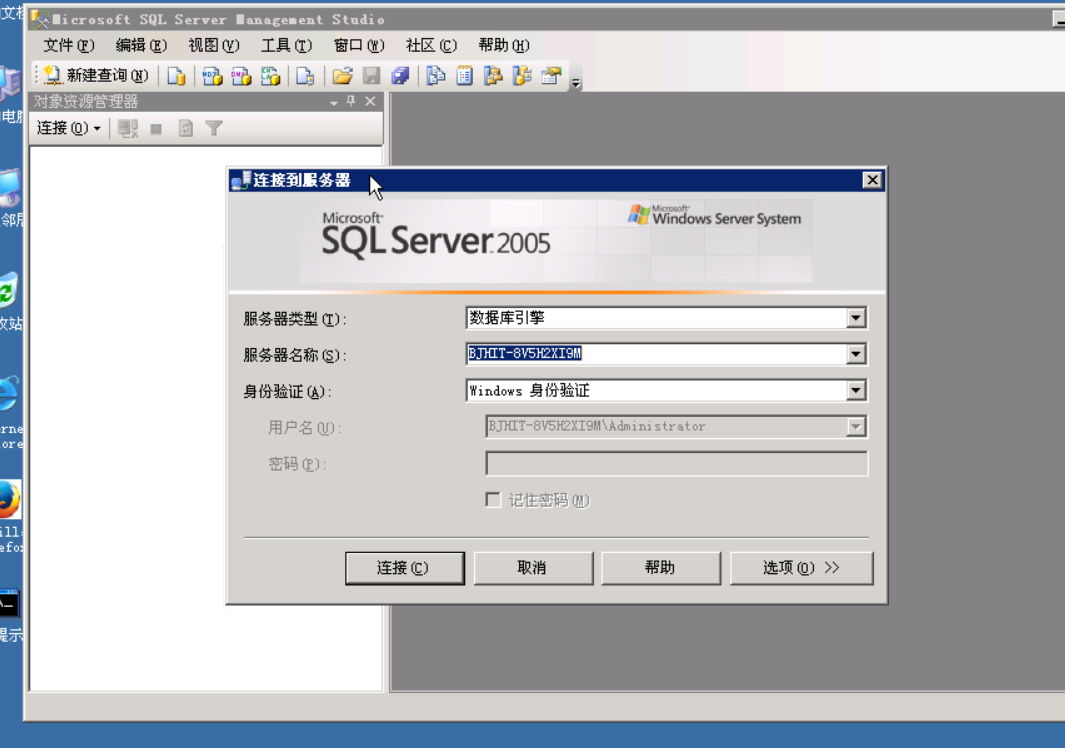
Task: Click the Connect to Server dialog title icon
Action: (241, 181)
